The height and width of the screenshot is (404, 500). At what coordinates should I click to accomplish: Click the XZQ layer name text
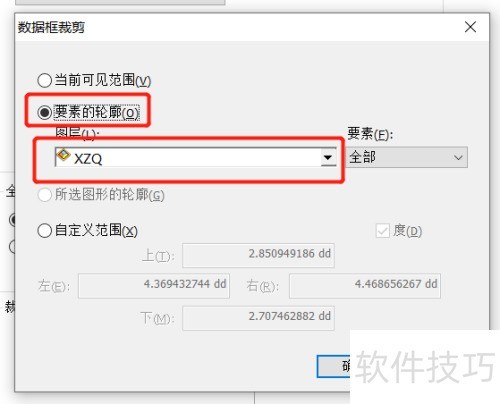[88, 159]
